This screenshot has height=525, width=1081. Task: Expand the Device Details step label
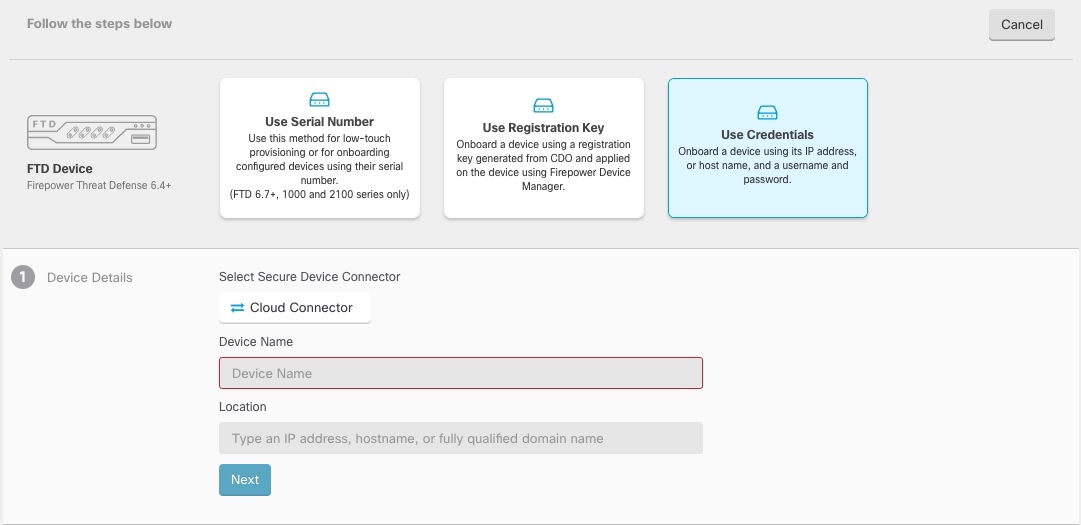tap(90, 278)
